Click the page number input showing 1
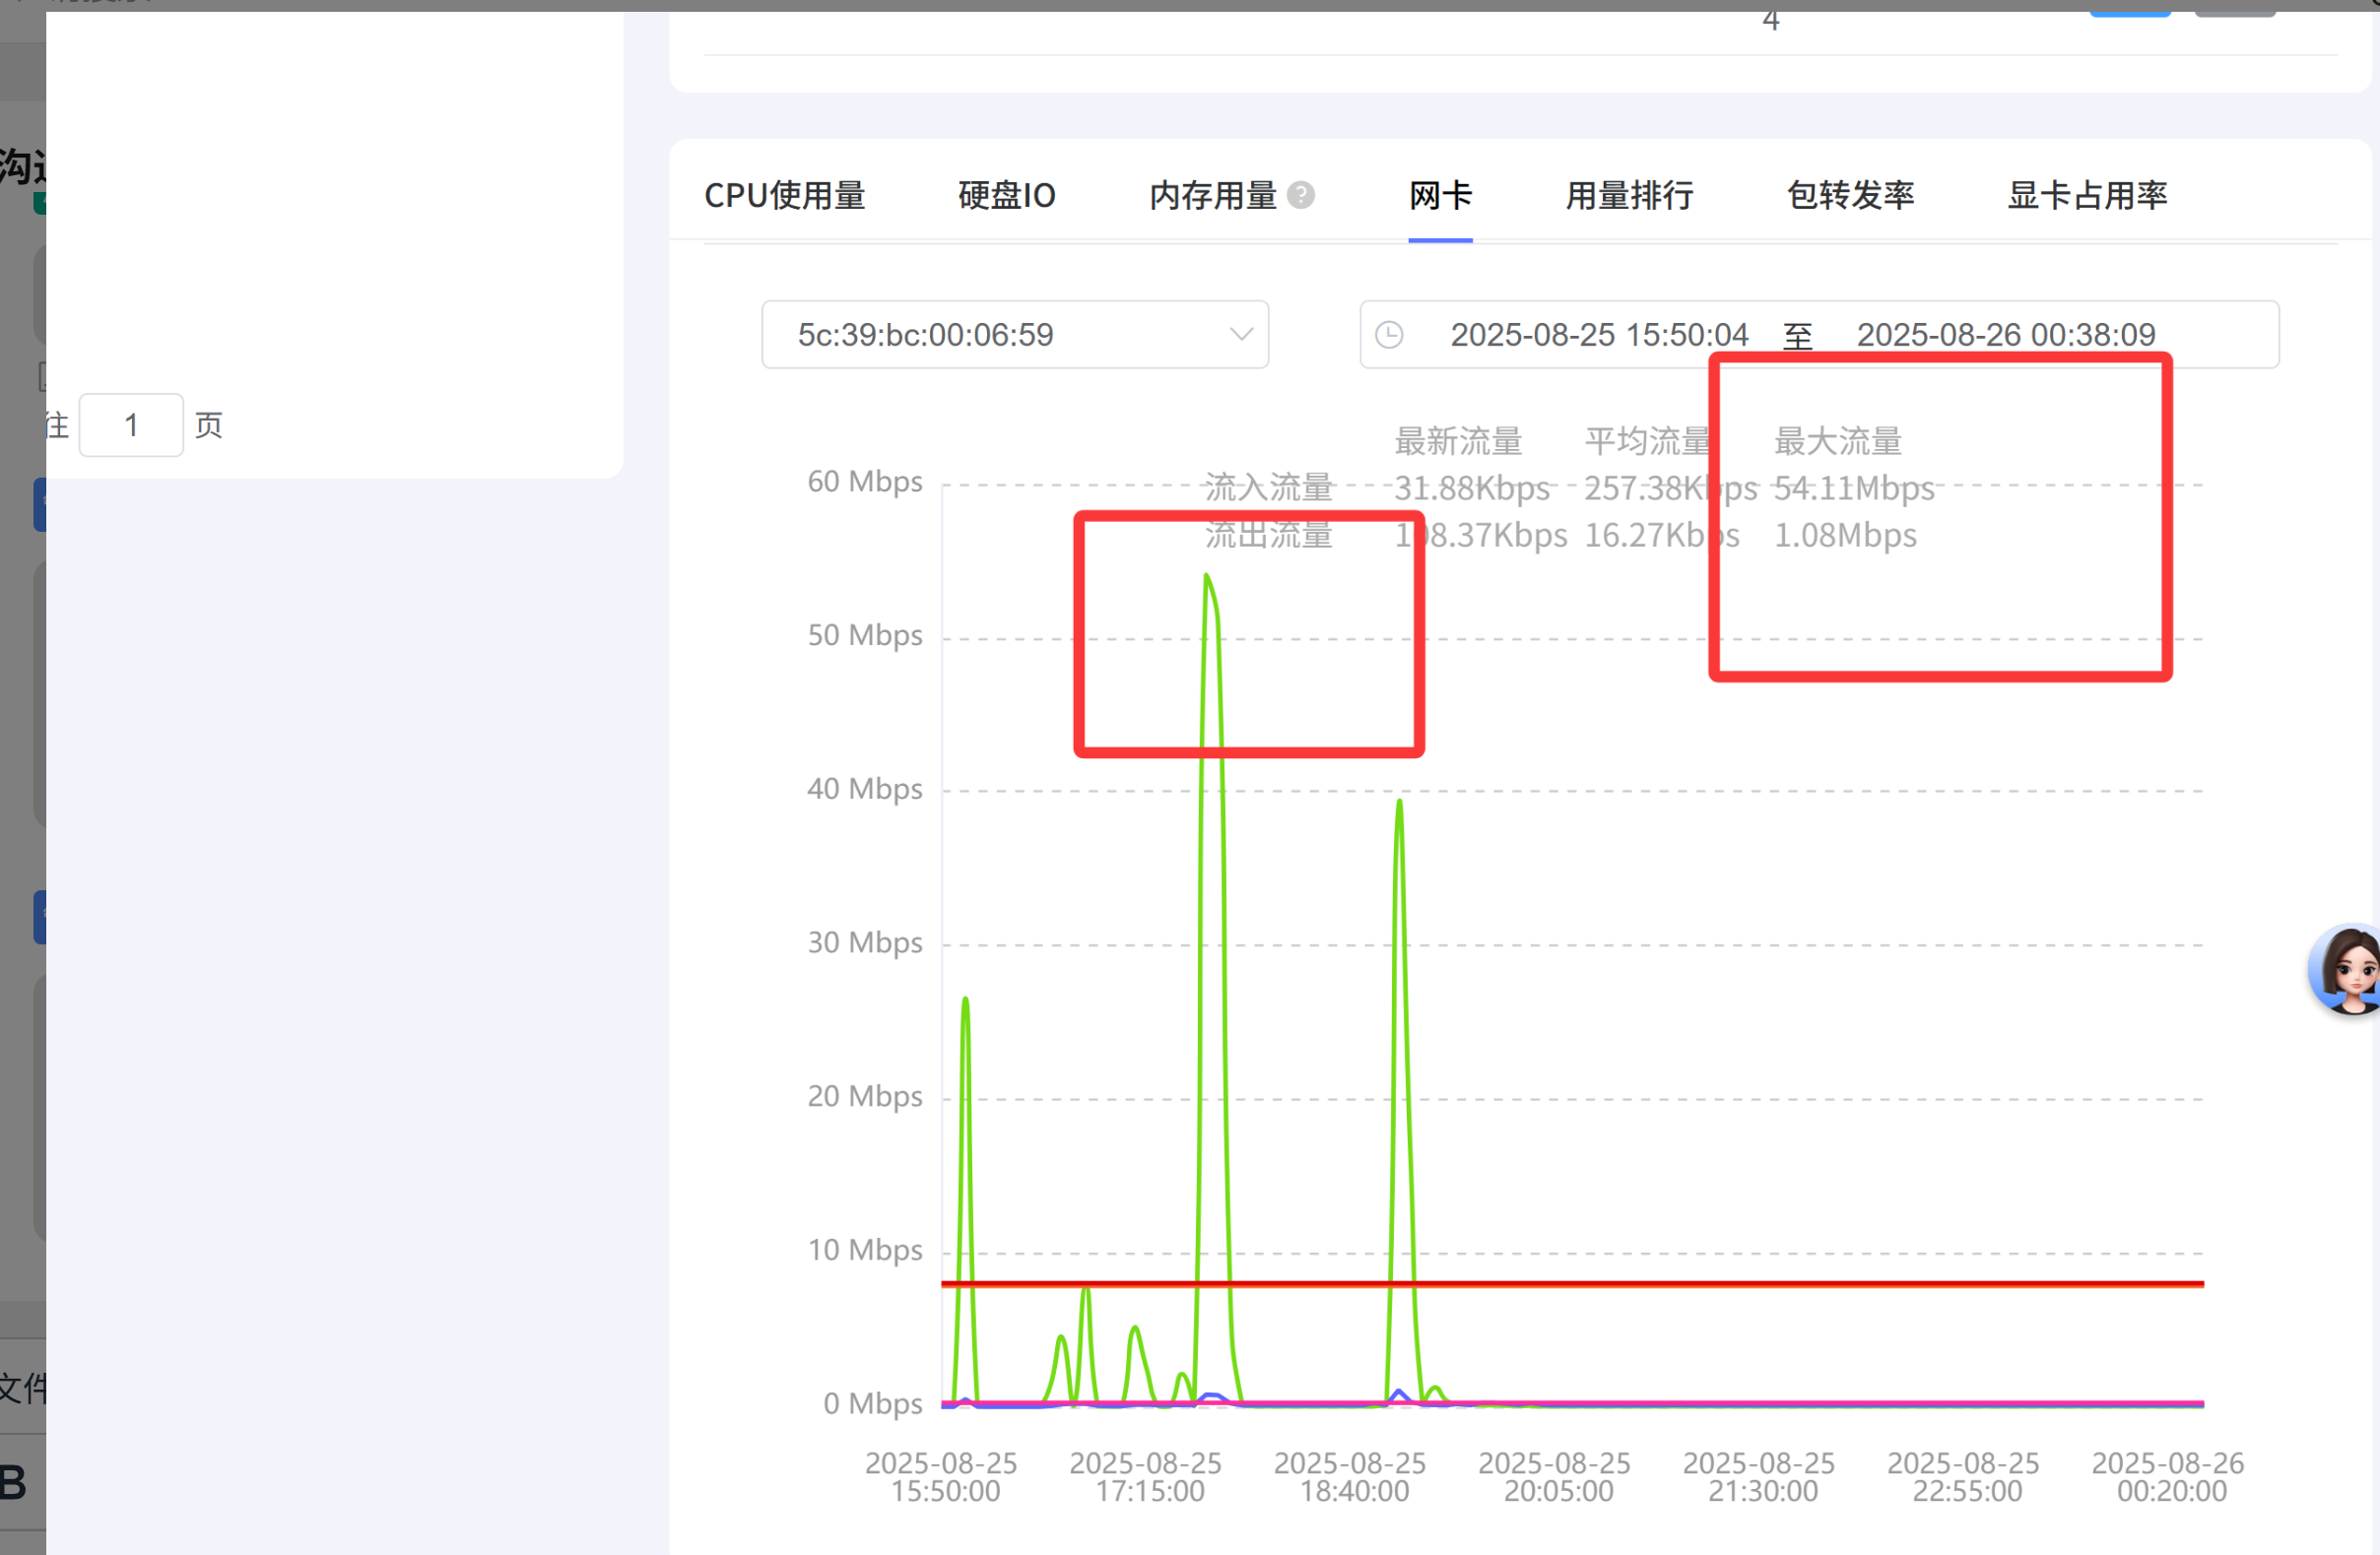 pyautogui.click(x=130, y=424)
